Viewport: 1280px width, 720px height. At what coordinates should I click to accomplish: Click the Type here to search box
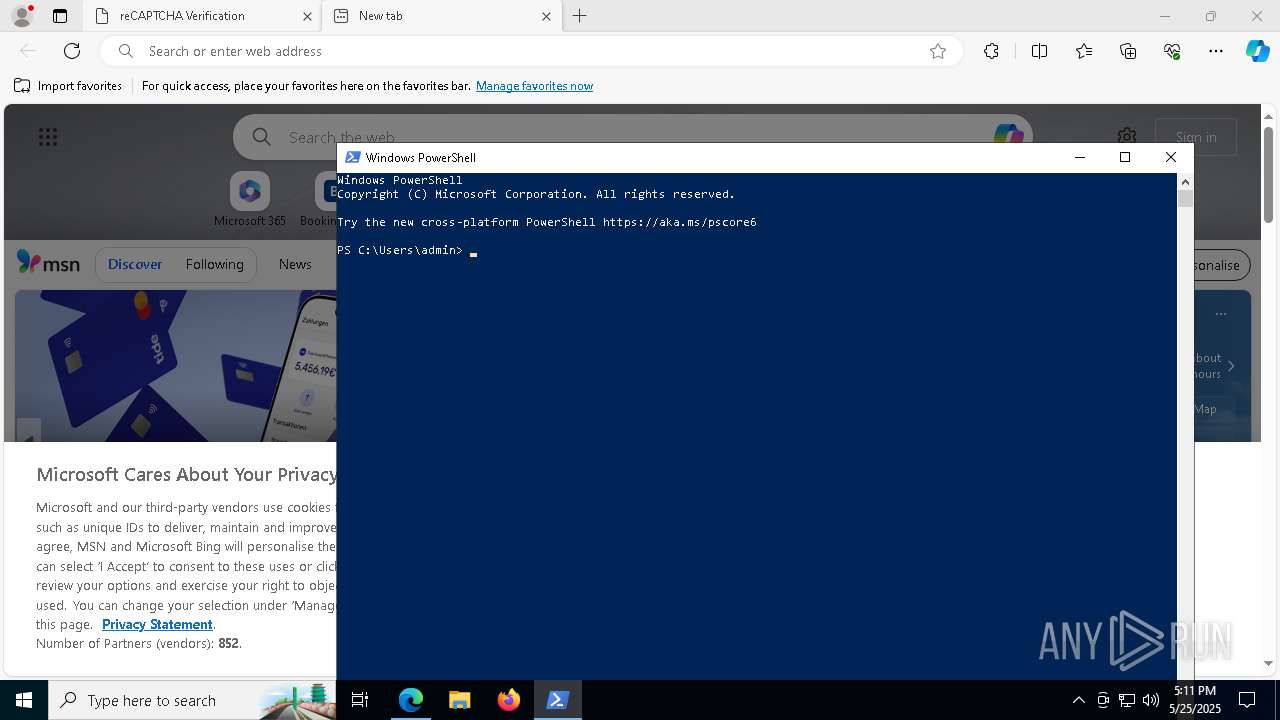pyautogui.click(x=192, y=700)
